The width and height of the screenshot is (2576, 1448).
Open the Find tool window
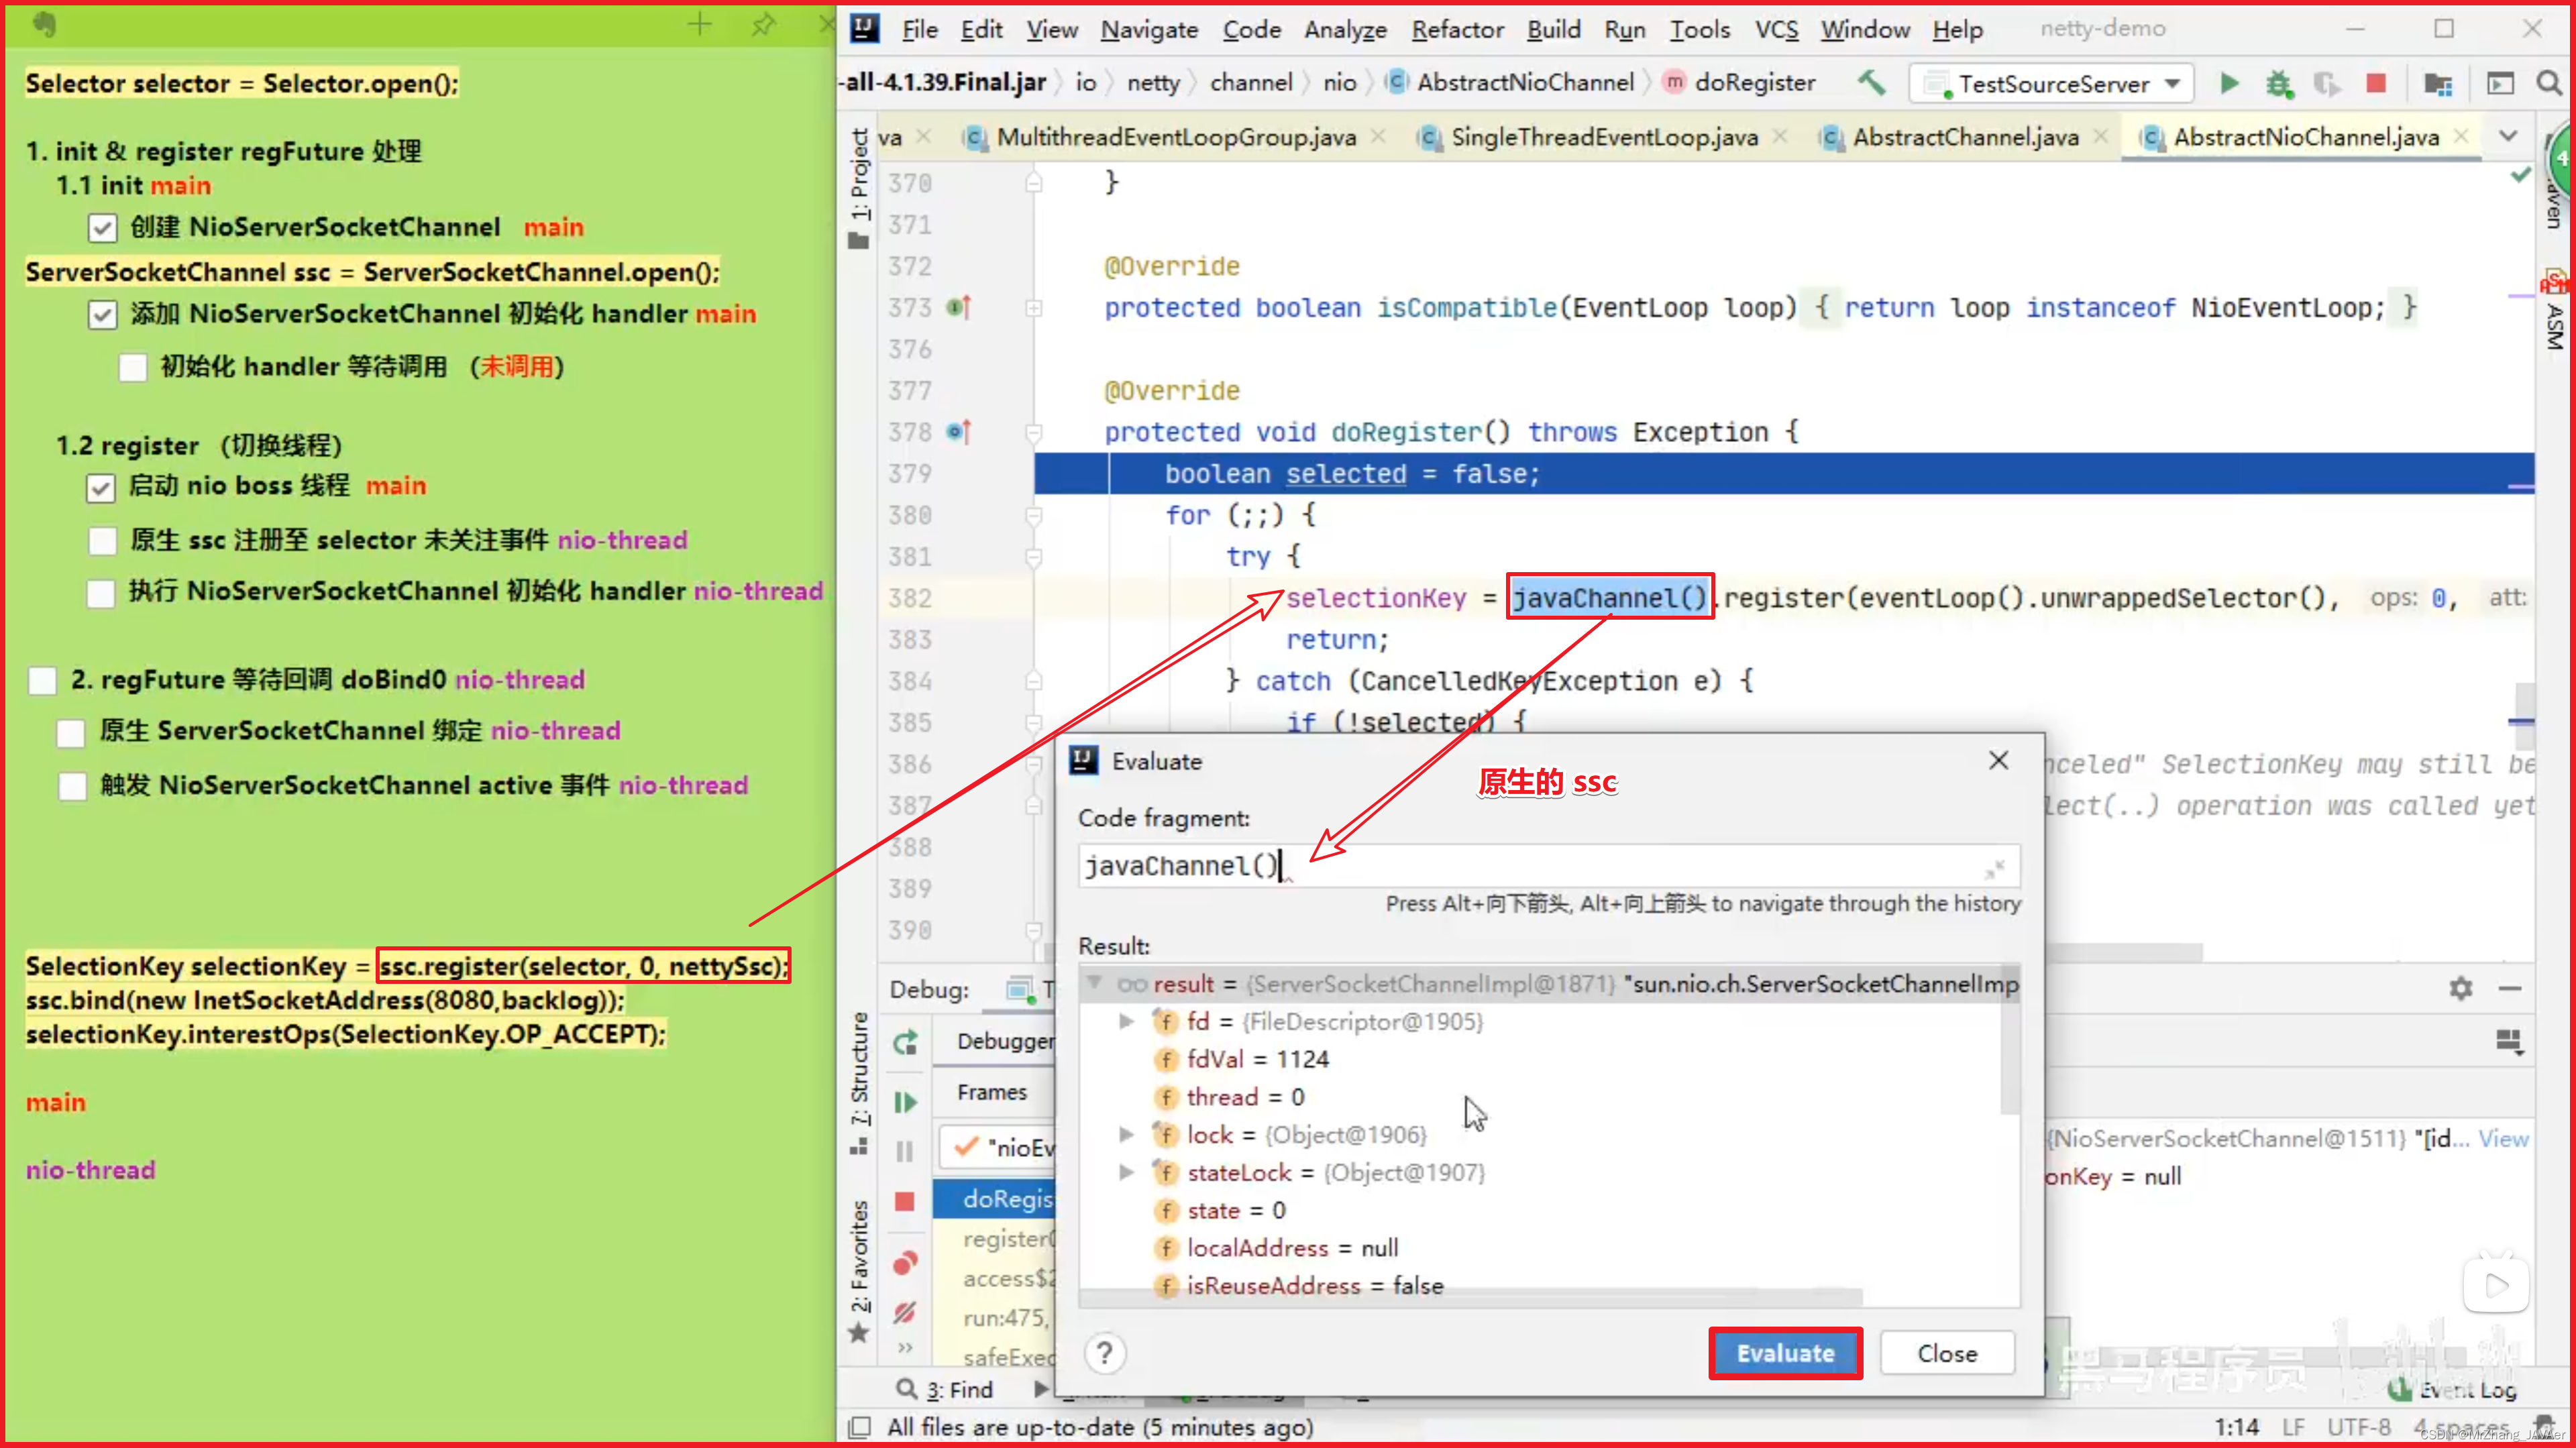pyautogui.click(x=946, y=1389)
